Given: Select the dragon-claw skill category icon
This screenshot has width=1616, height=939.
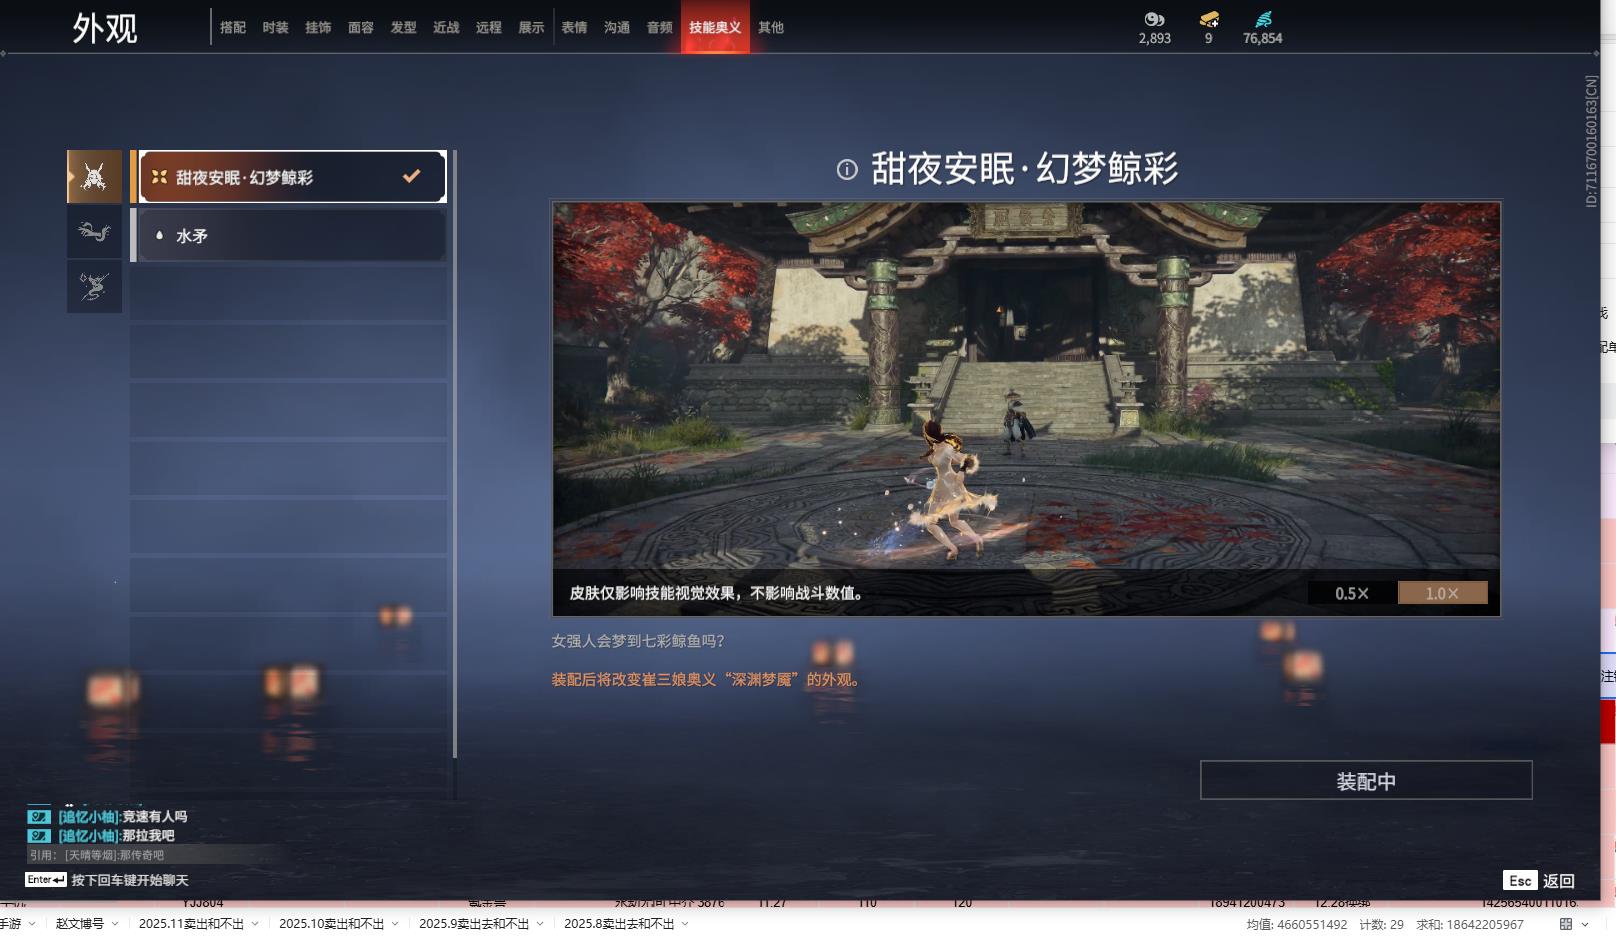Looking at the screenshot, I should click(x=94, y=232).
